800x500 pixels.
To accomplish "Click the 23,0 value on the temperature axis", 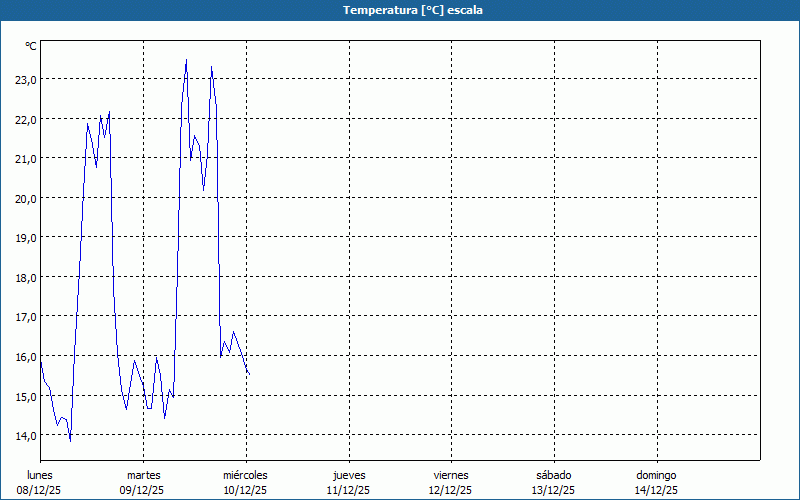I will pos(26,80).
